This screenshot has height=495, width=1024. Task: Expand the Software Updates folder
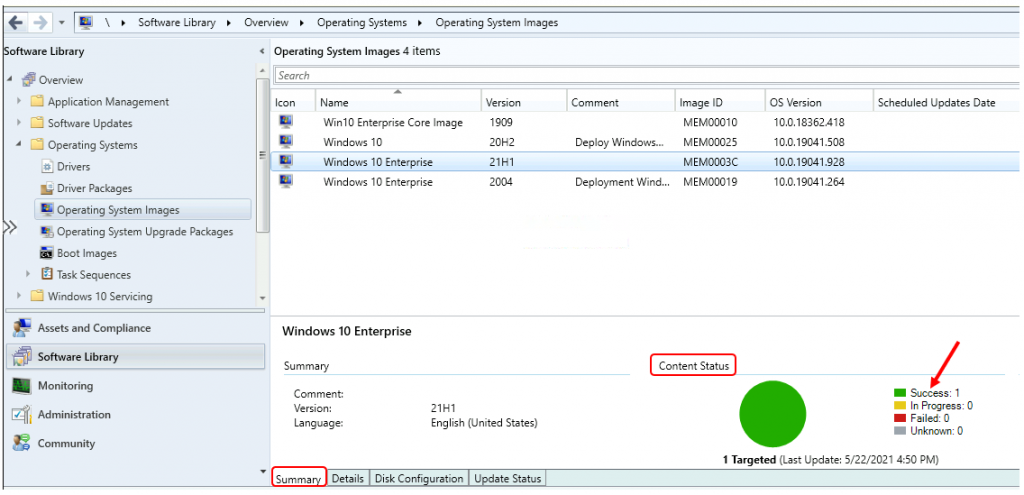(x=19, y=123)
